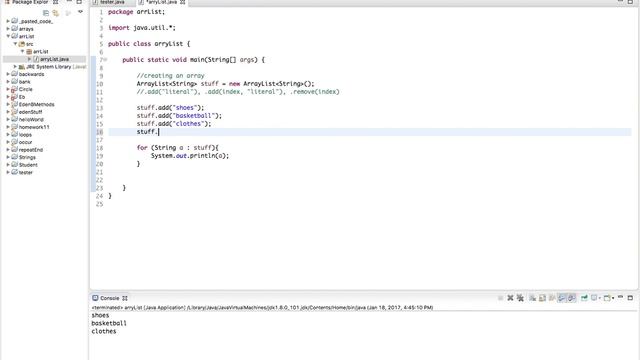The height and width of the screenshot is (360, 640).
Task: Toggle show console when standard out changes
Action: click(562, 298)
